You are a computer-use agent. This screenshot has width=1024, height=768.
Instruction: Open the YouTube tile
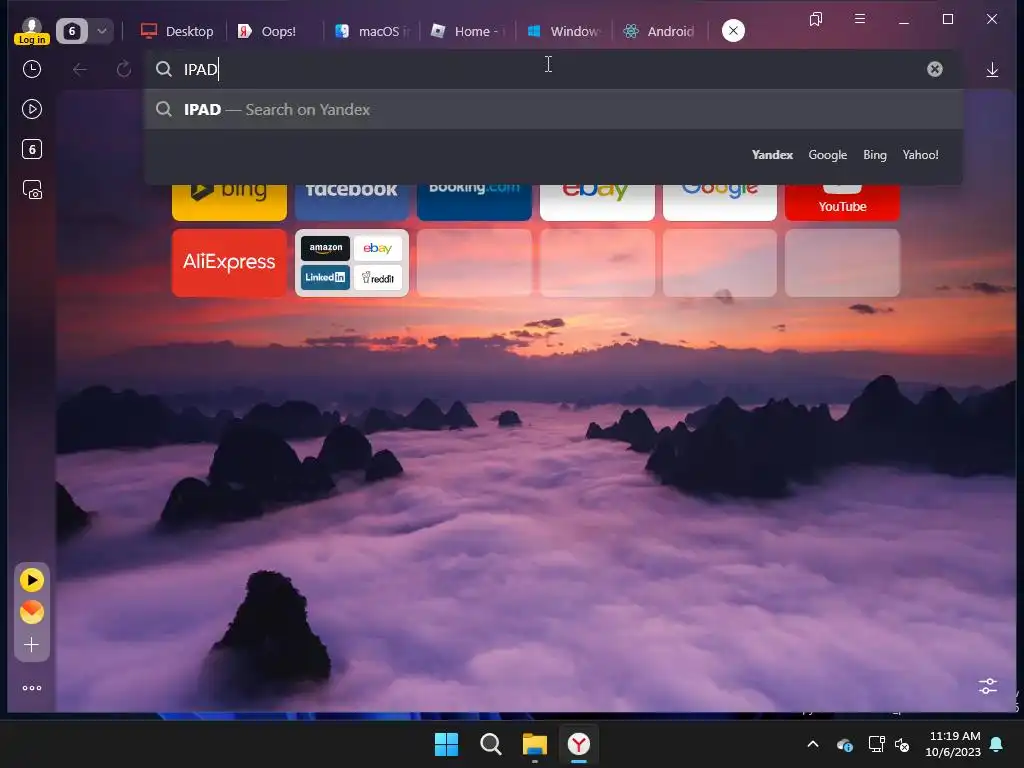point(842,202)
